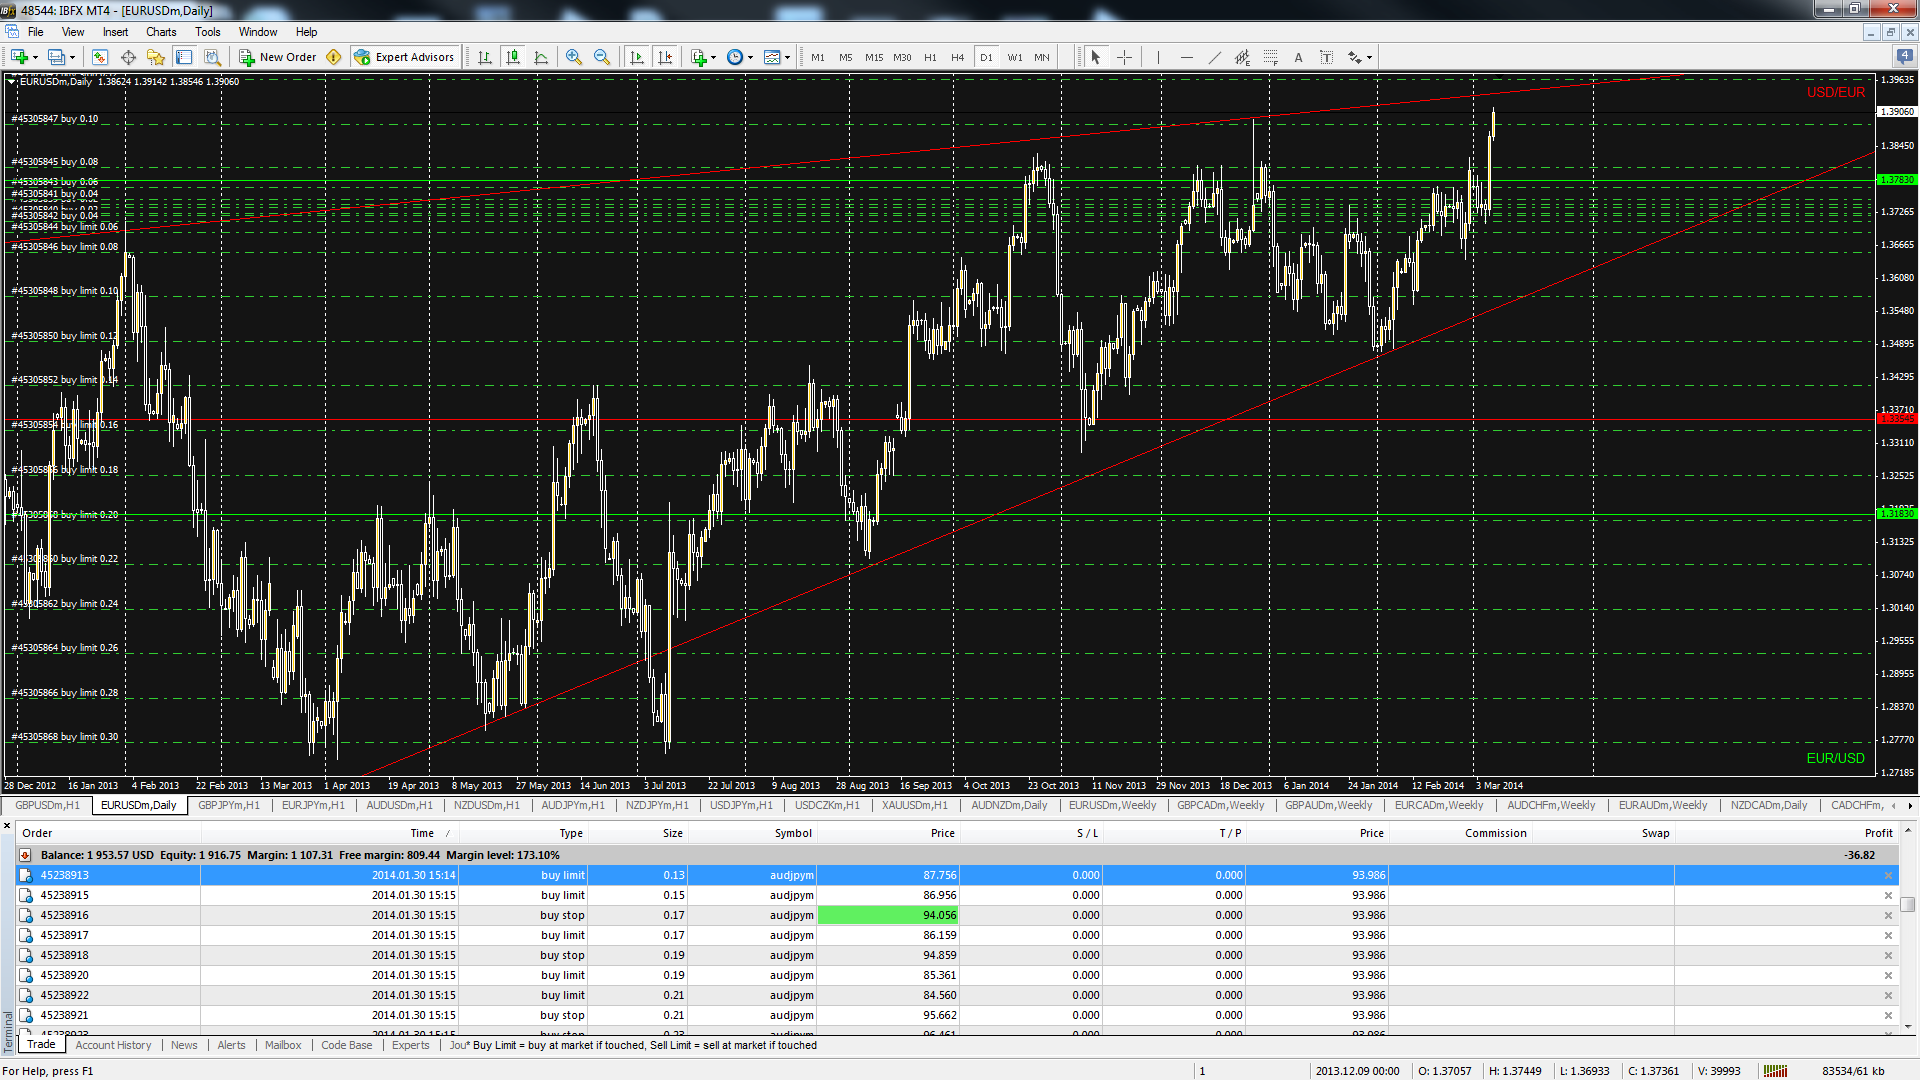Open the Data Window crosshair icon

click(x=128, y=57)
